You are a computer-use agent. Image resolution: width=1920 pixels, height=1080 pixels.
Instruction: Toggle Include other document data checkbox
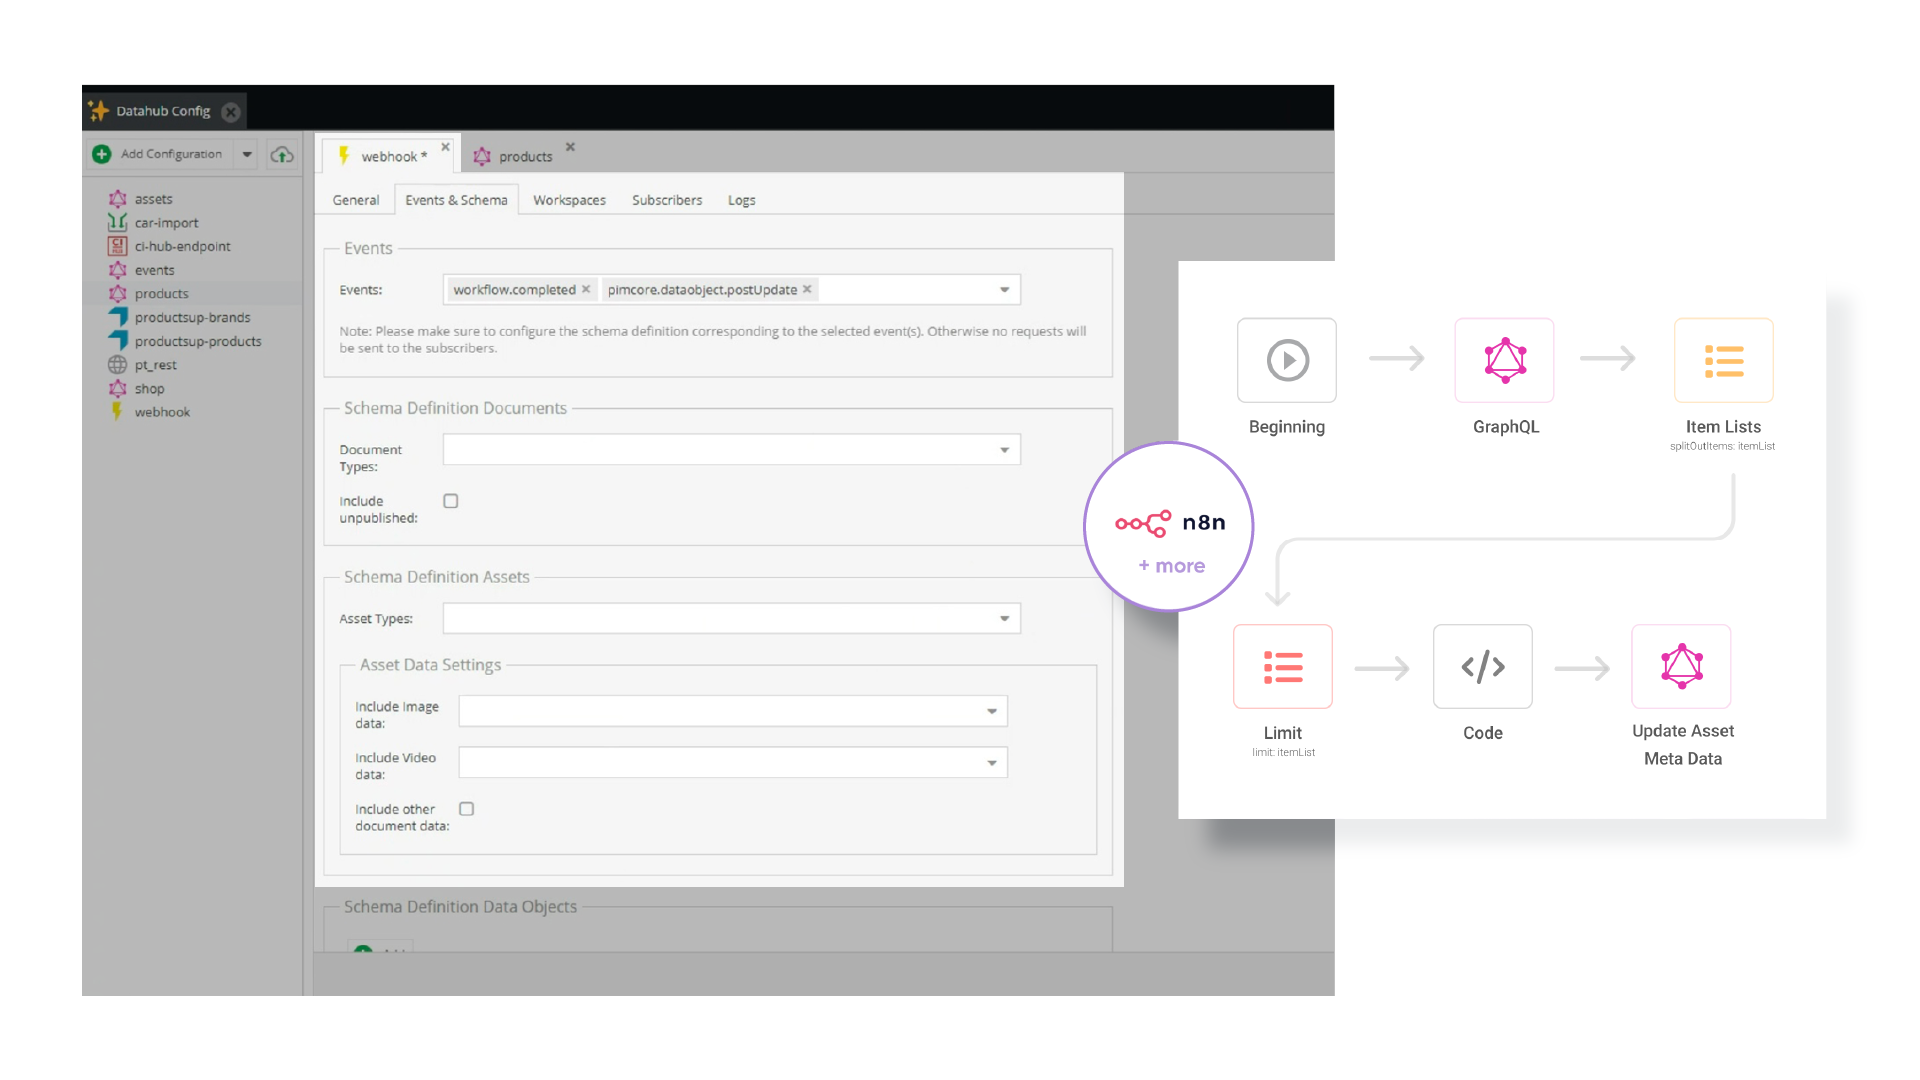coord(466,809)
